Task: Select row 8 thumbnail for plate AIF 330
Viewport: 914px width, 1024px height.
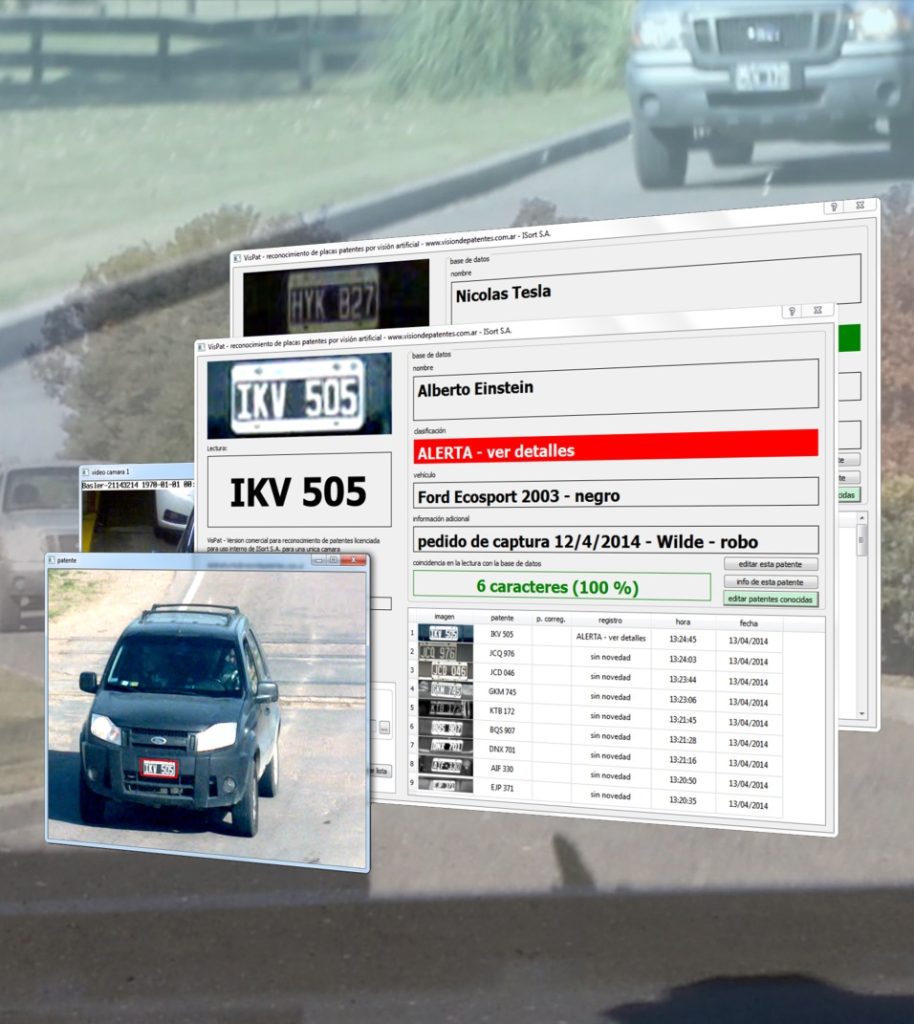Action: pyautogui.click(x=445, y=765)
